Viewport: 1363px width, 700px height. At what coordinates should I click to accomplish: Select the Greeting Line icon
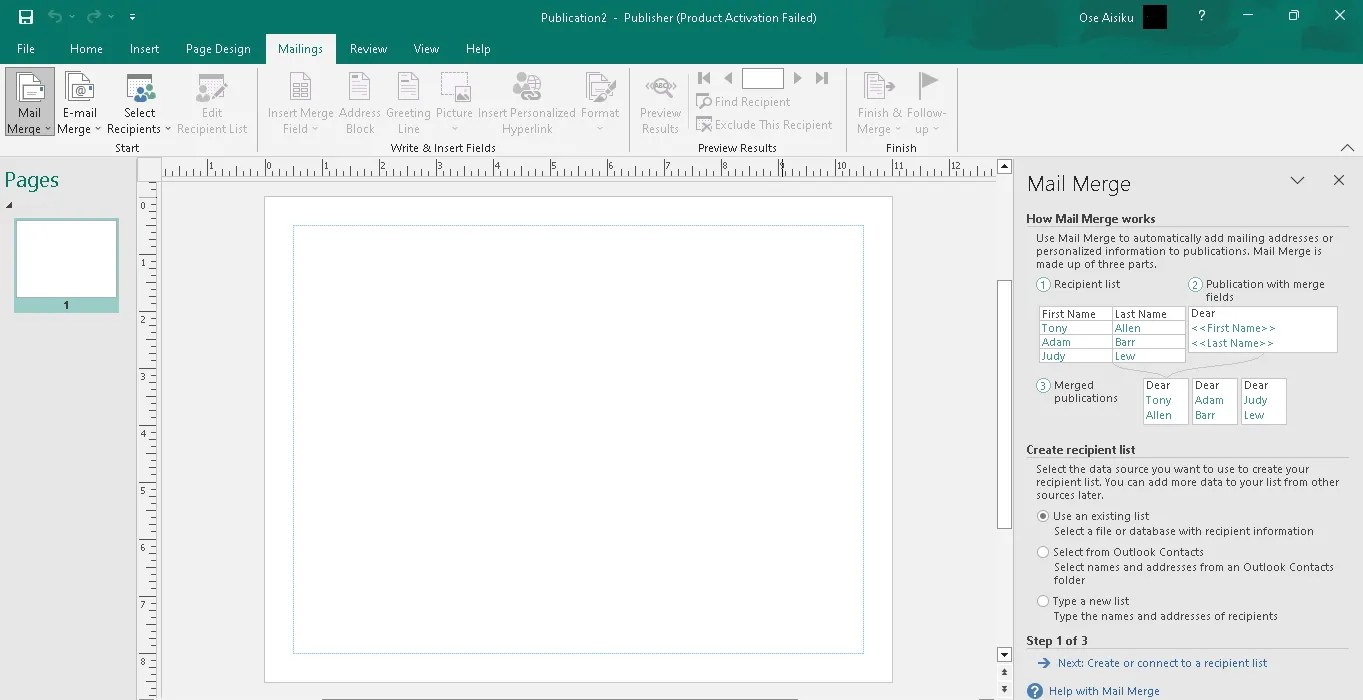click(x=407, y=100)
